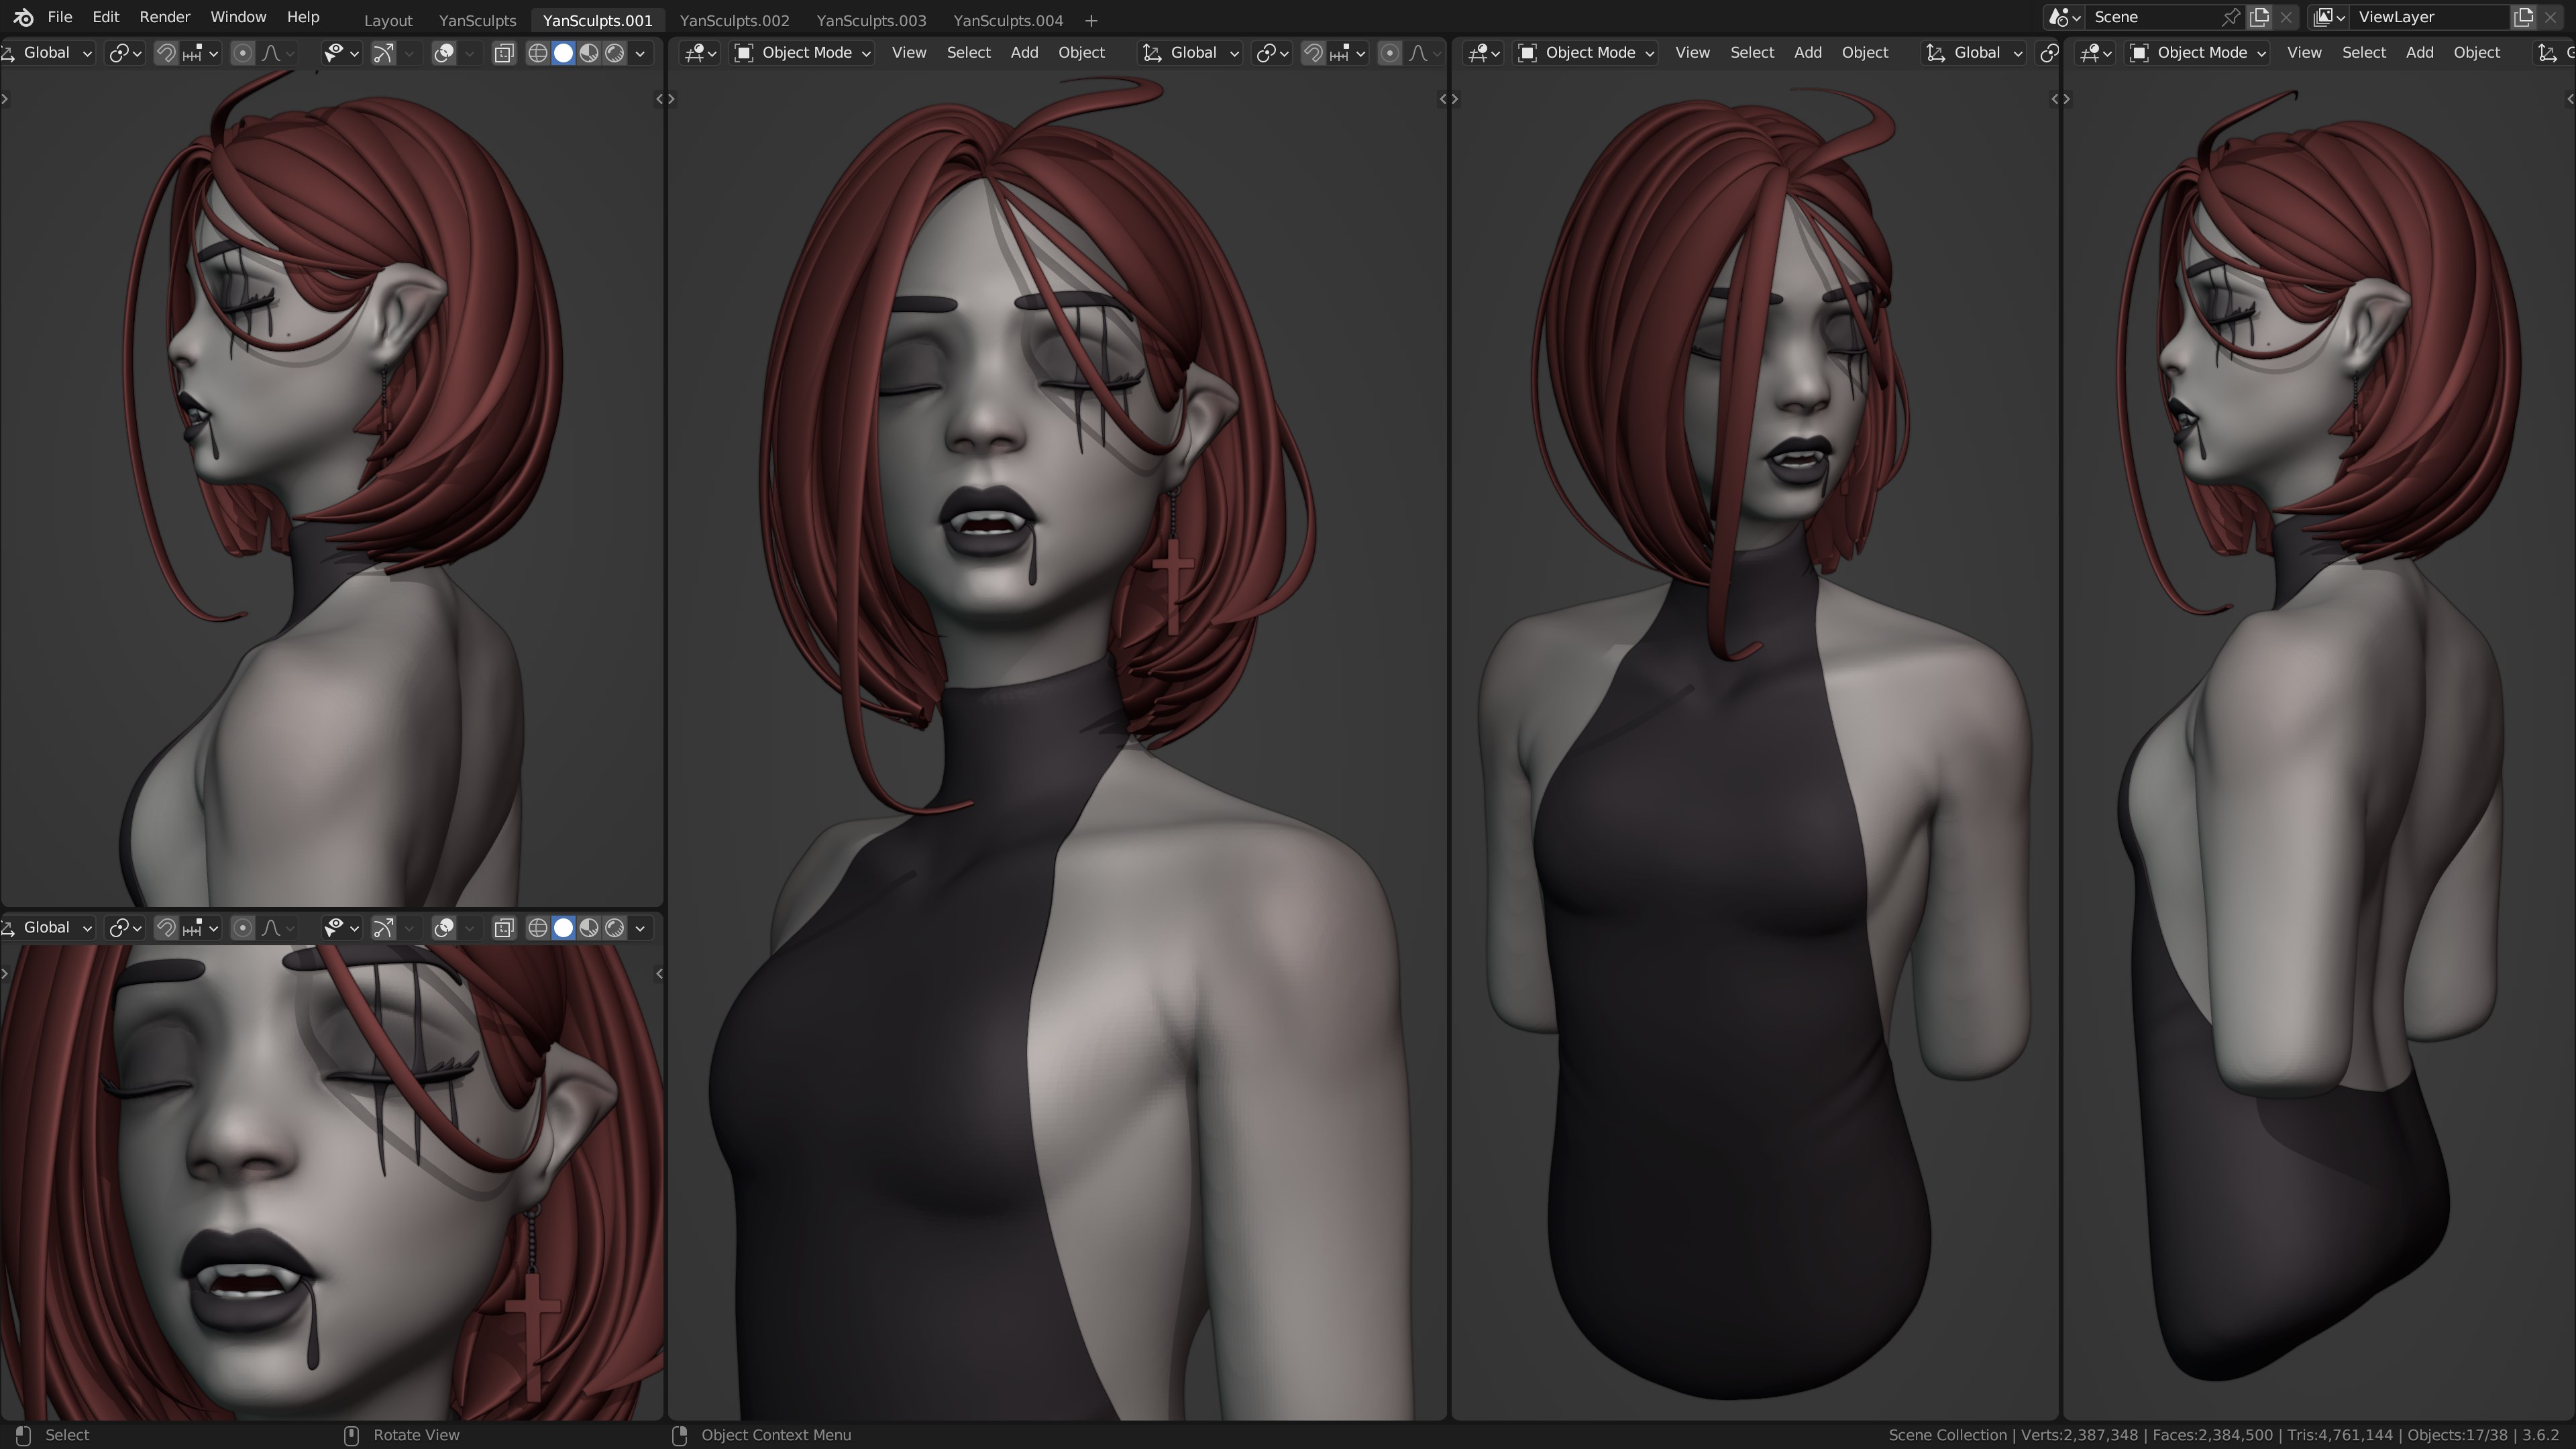Toggle overlays in the bottom-left viewport

tap(444, 928)
